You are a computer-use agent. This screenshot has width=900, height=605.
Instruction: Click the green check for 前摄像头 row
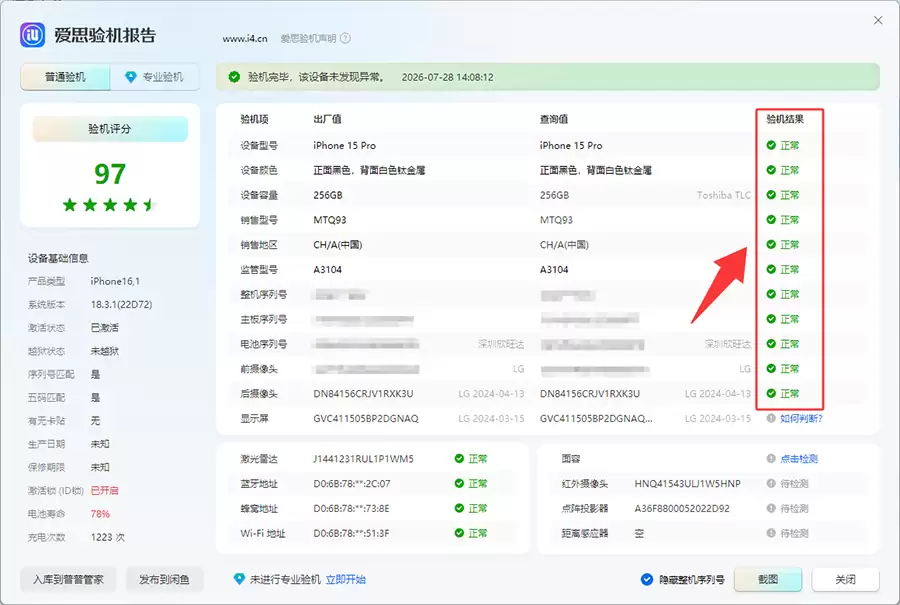pos(771,369)
